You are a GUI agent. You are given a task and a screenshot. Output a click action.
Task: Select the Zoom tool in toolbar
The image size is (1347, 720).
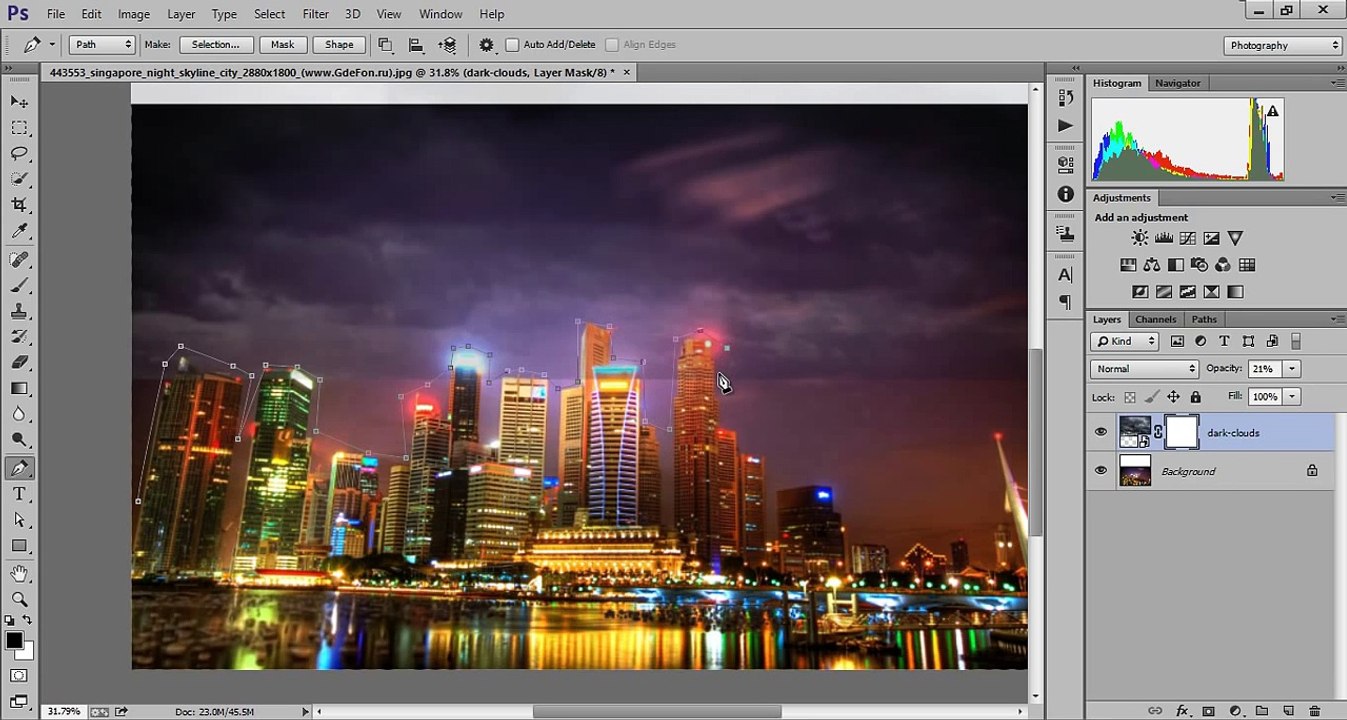[19, 599]
